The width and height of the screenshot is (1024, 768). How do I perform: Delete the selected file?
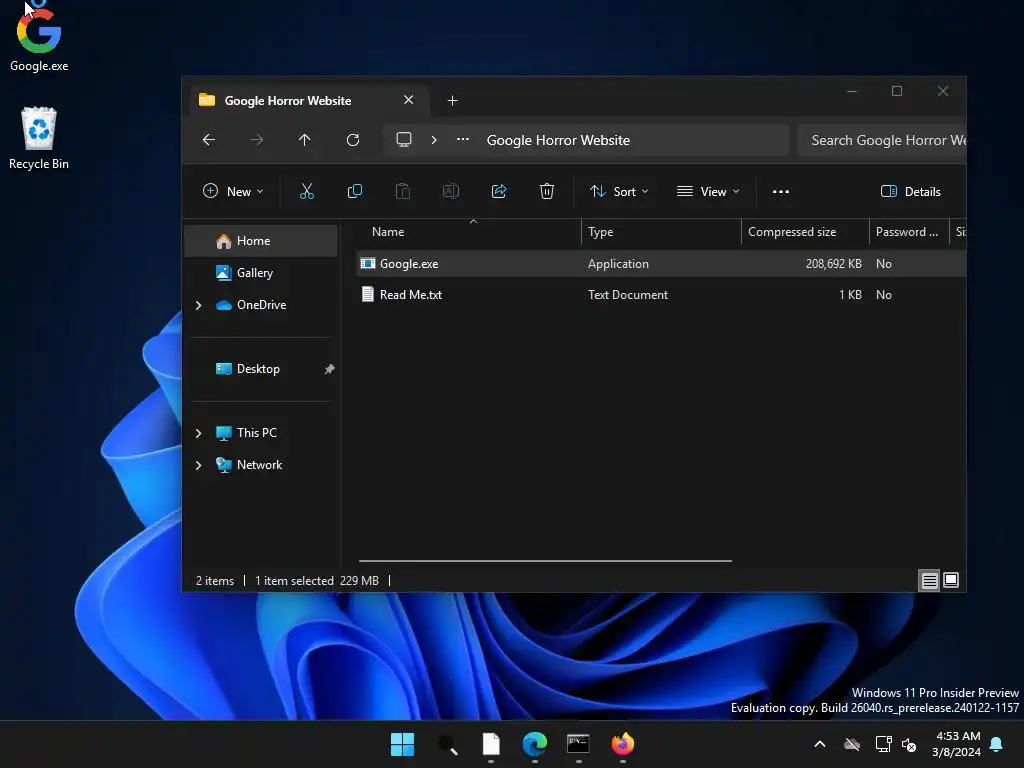point(547,191)
